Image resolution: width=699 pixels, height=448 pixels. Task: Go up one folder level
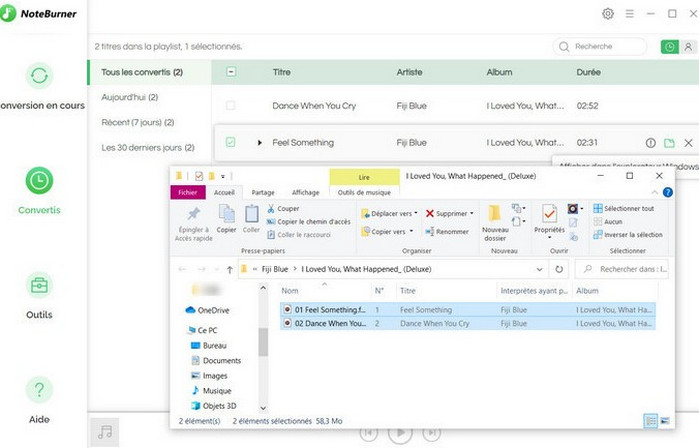(x=230, y=269)
